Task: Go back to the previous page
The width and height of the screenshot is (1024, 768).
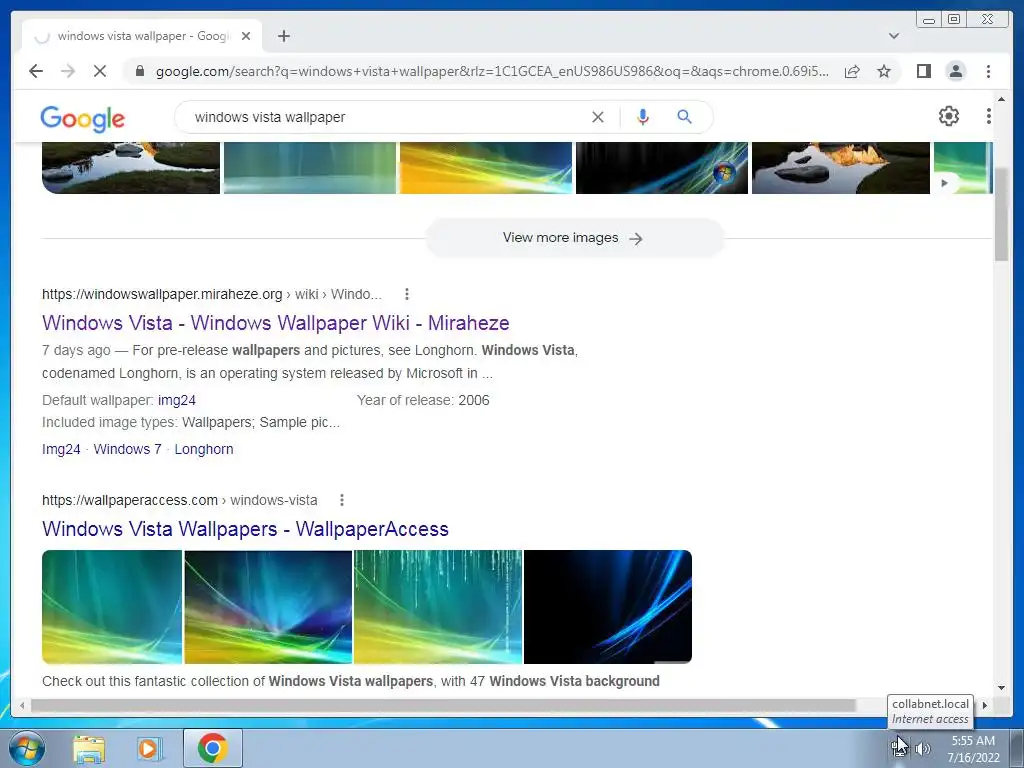Action: (36, 71)
